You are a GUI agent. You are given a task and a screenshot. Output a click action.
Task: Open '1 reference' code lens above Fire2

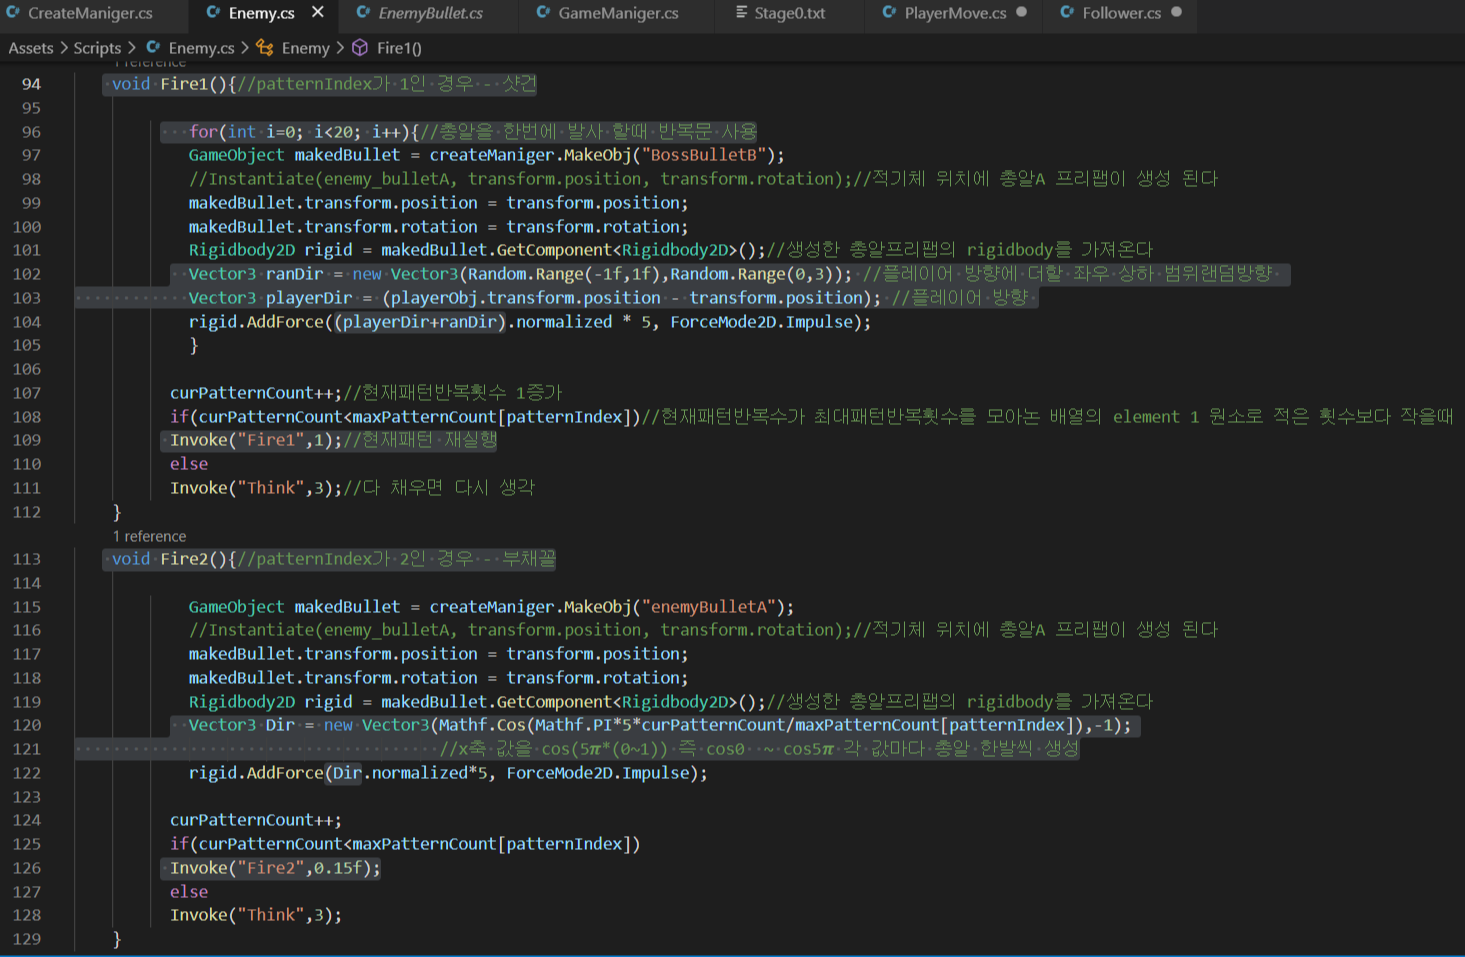pyautogui.click(x=149, y=536)
